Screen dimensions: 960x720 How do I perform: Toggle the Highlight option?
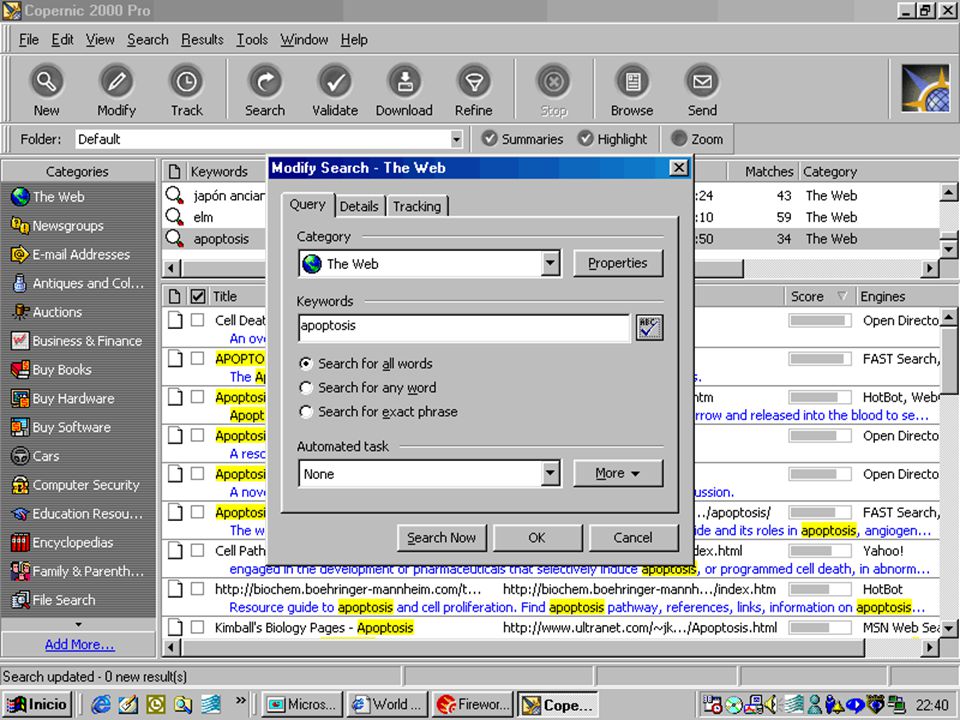[612, 139]
